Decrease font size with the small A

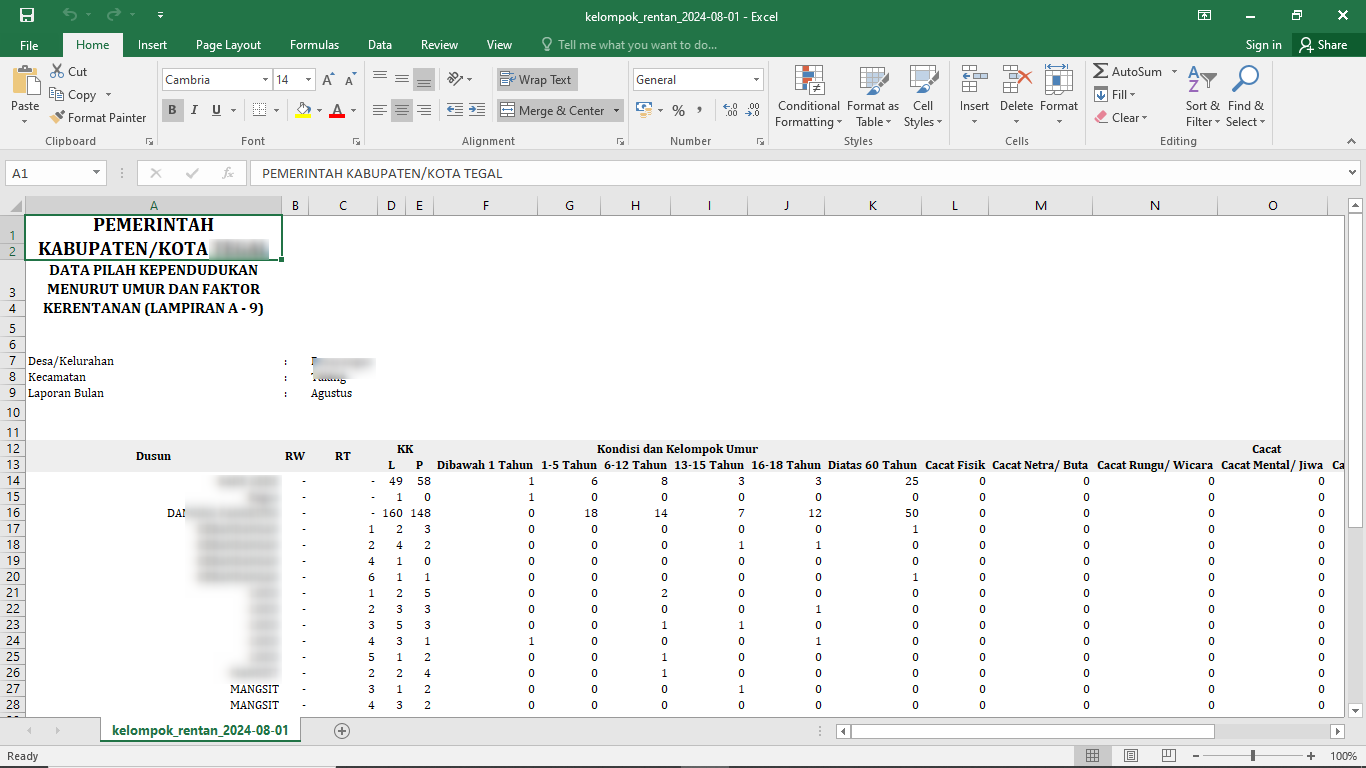tap(350, 80)
